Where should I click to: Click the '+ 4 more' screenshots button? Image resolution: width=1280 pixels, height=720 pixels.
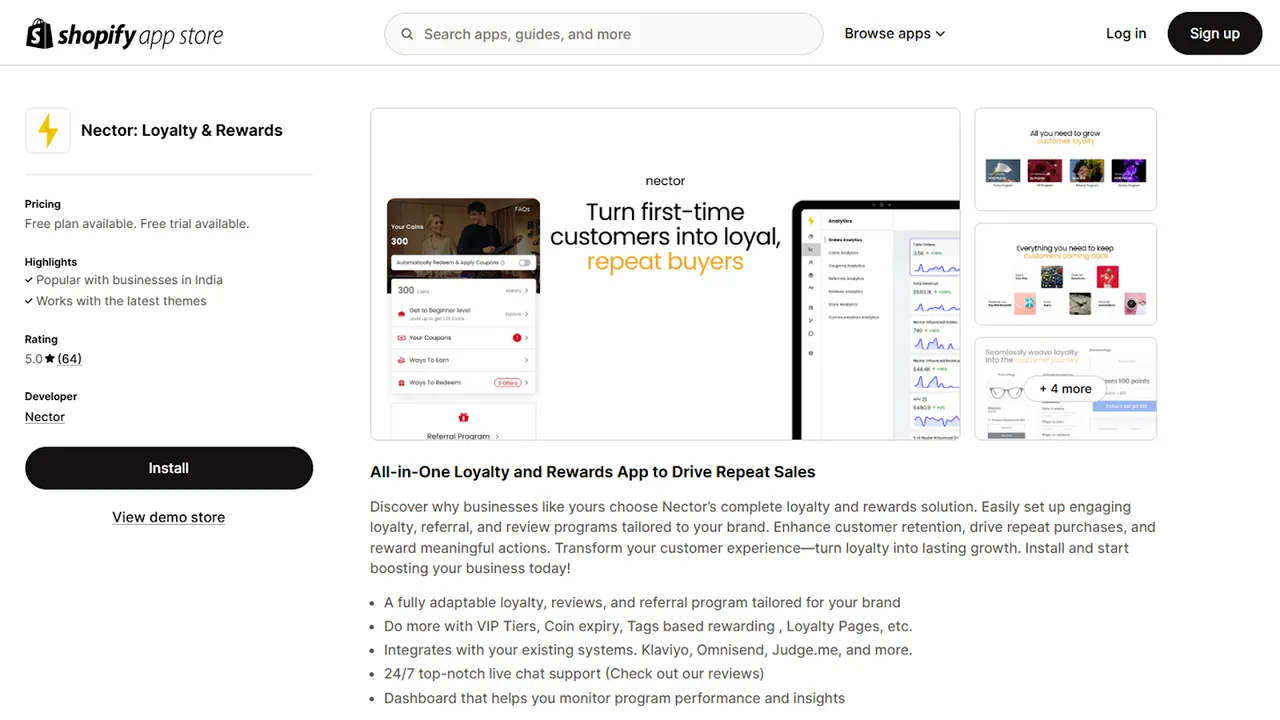(x=1066, y=389)
